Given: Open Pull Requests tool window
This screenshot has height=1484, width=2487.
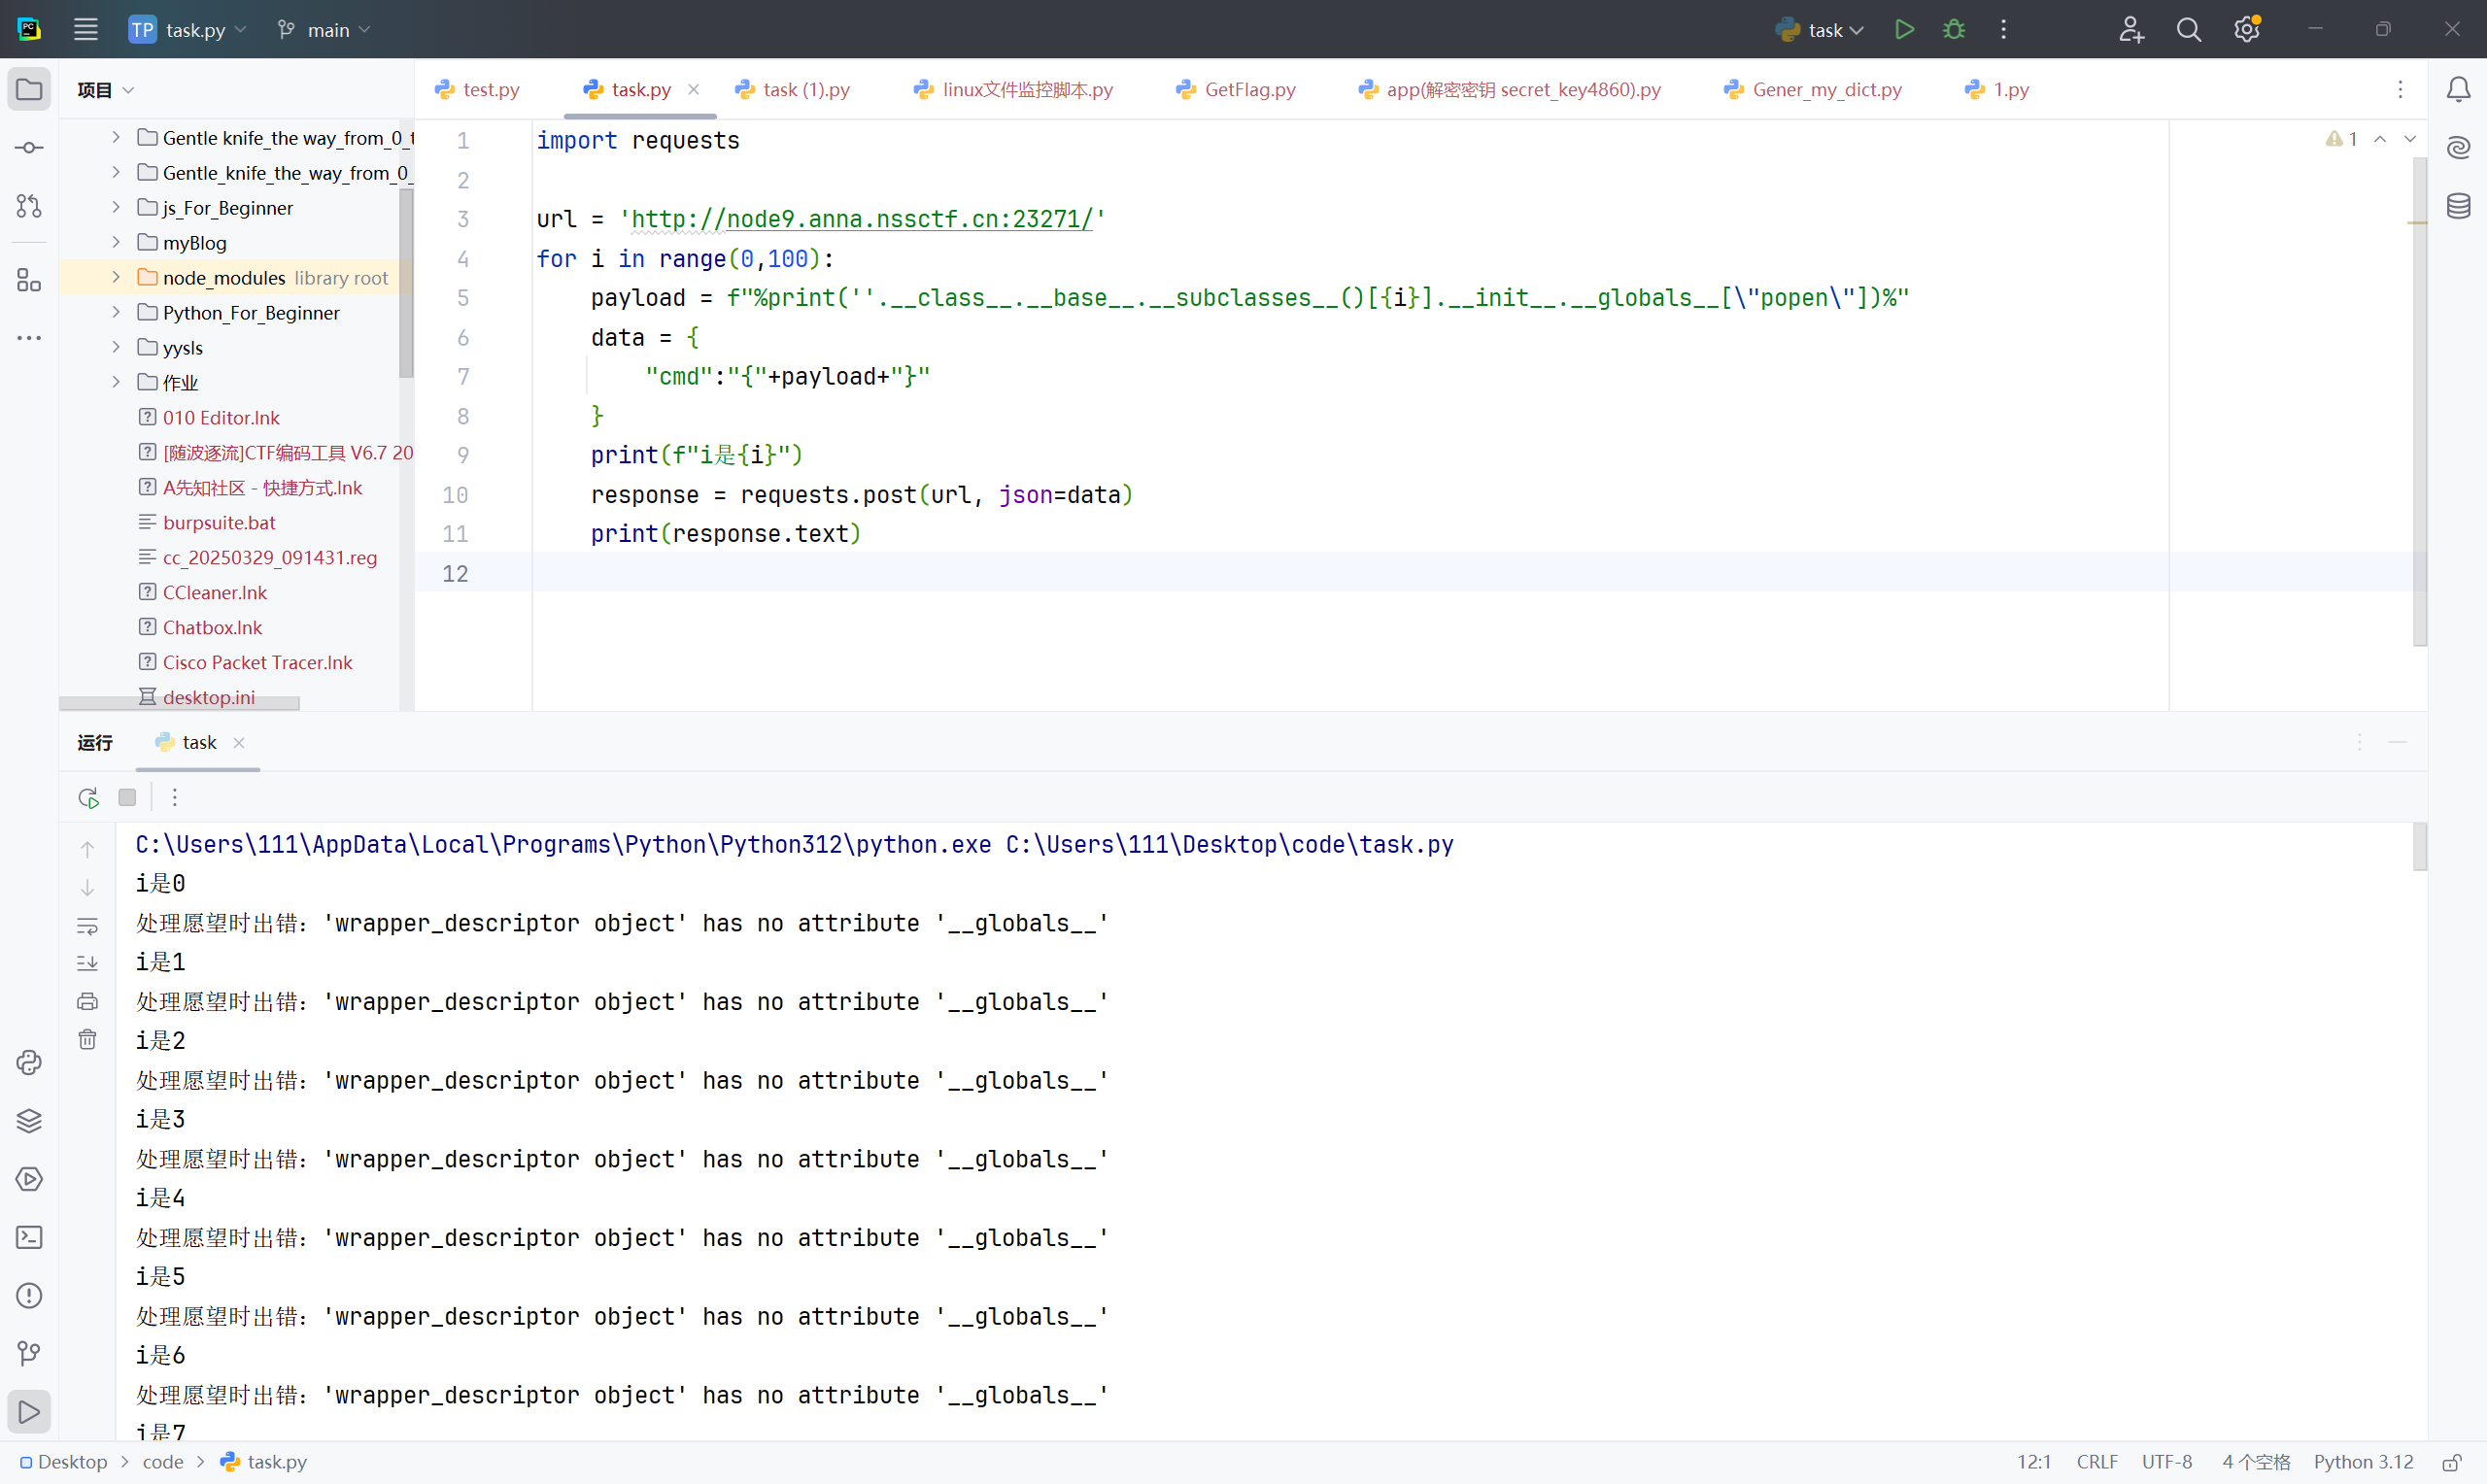Looking at the screenshot, I should 29,205.
